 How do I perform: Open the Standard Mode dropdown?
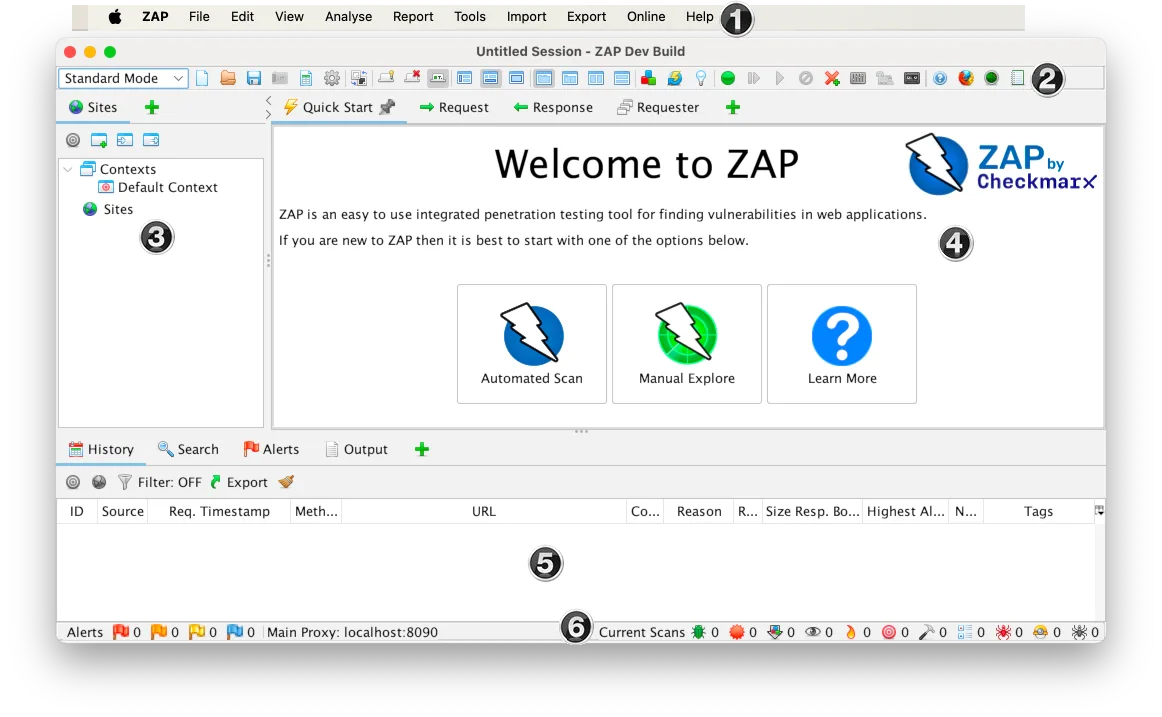[122, 77]
